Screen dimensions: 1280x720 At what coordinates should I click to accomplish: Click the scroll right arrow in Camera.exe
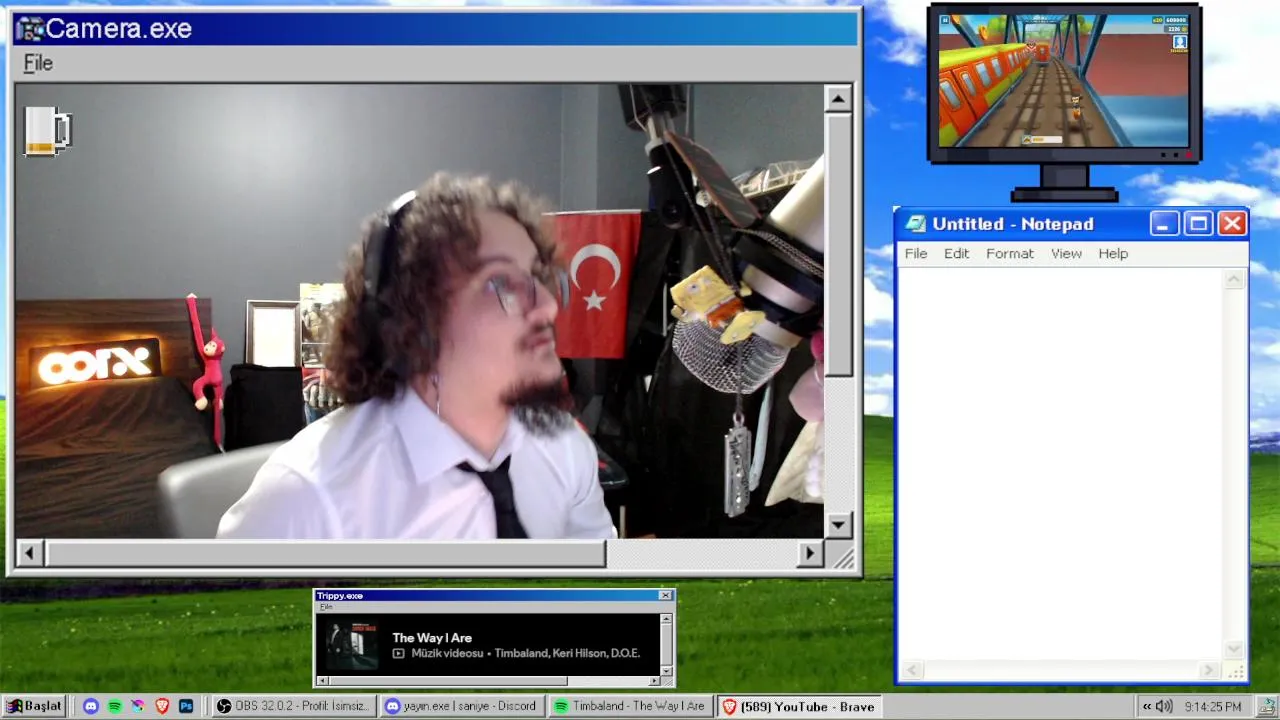tap(810, 553)
